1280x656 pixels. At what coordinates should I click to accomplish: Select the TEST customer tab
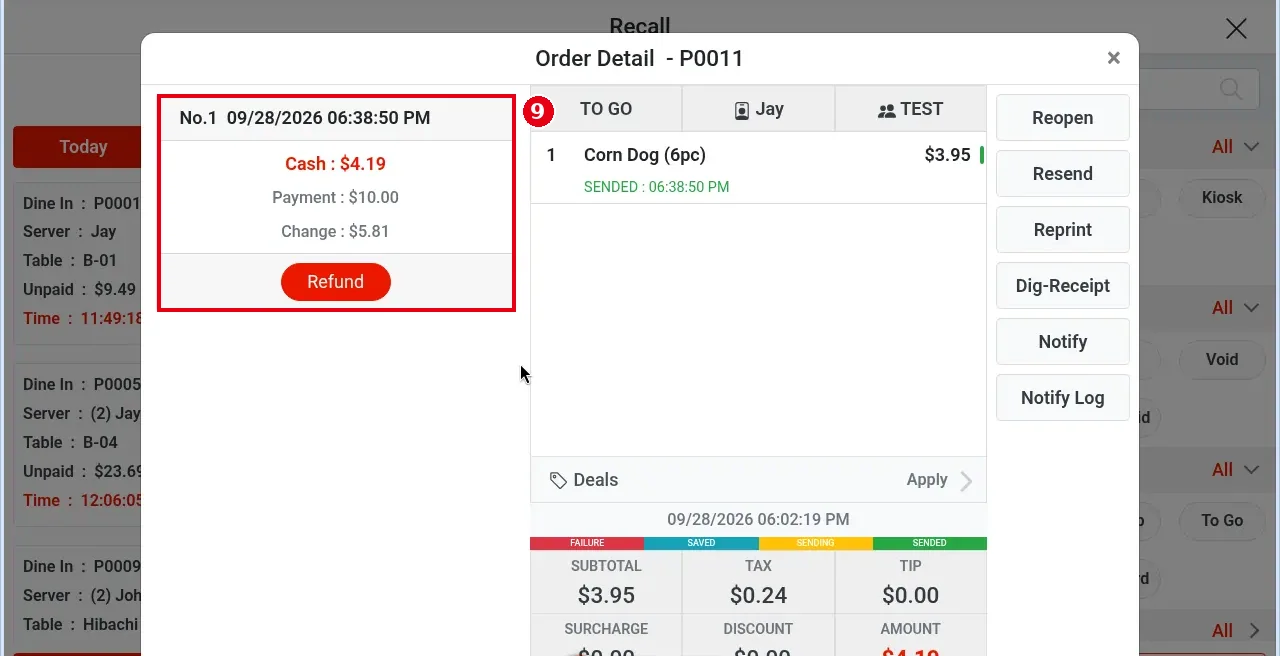[910, 109]
